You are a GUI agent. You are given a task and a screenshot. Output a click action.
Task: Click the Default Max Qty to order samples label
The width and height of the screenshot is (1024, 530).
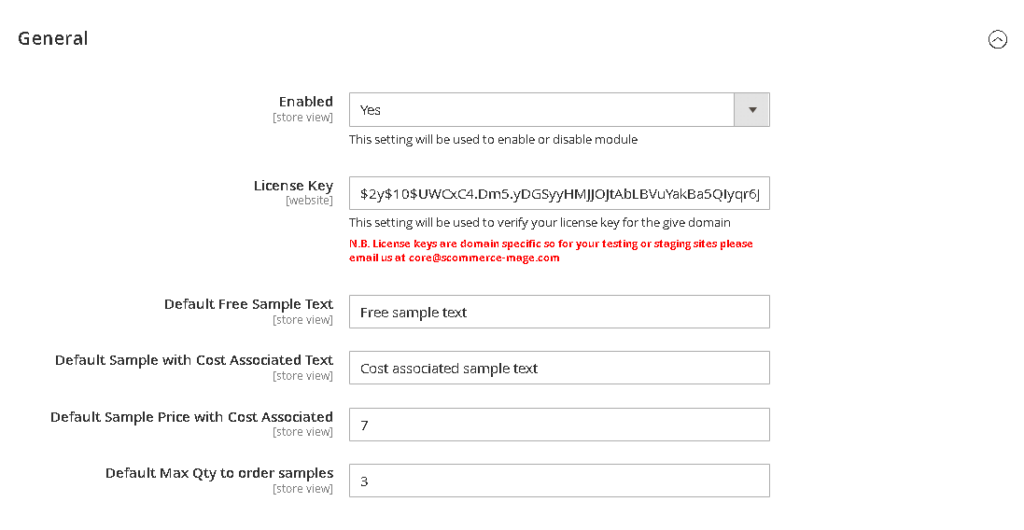pos(219,473)
